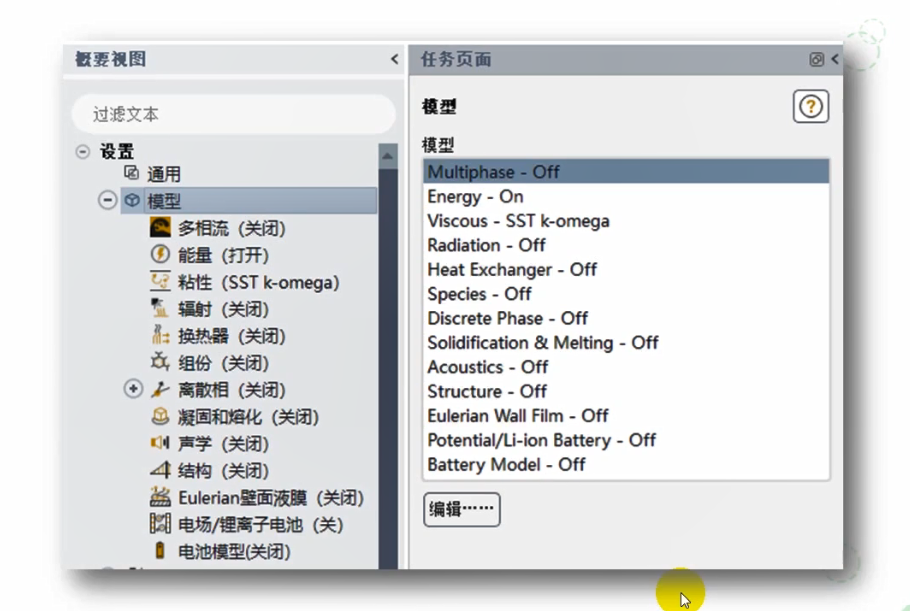Collapse the 设置 root tree node
Image resolution: width=910 pixels, height=611 pixels.
[83, 152]
